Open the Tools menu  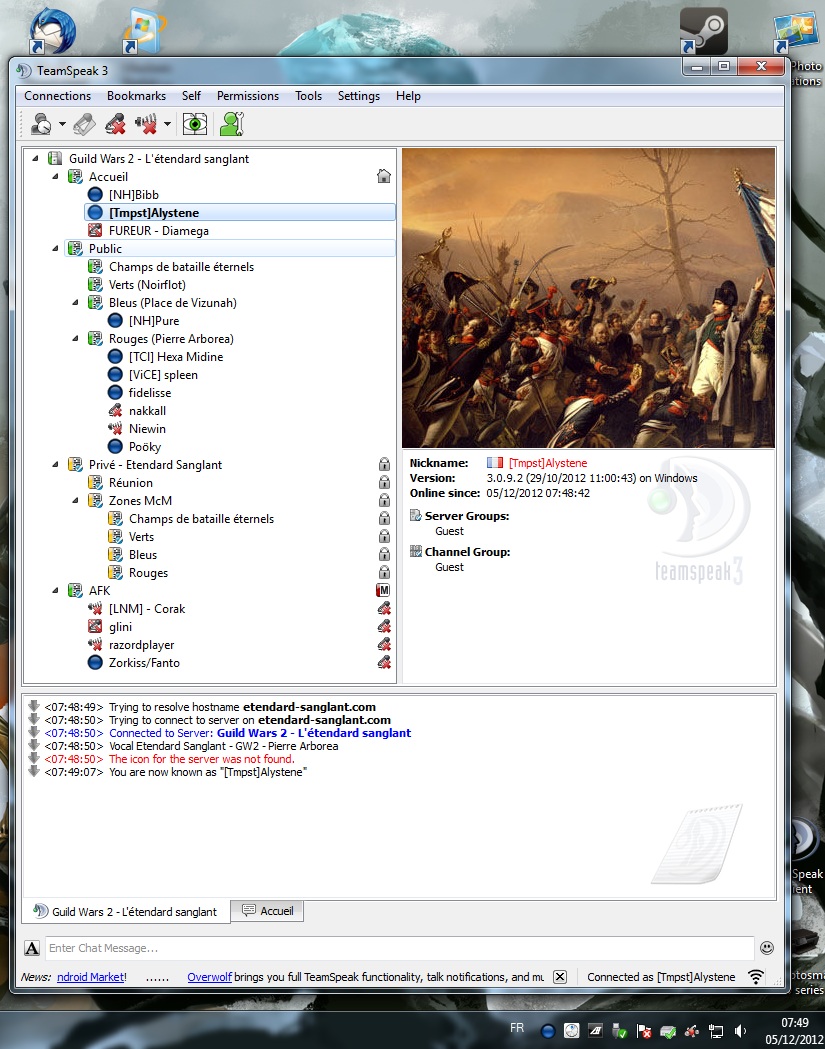click(x=308, y=96)
